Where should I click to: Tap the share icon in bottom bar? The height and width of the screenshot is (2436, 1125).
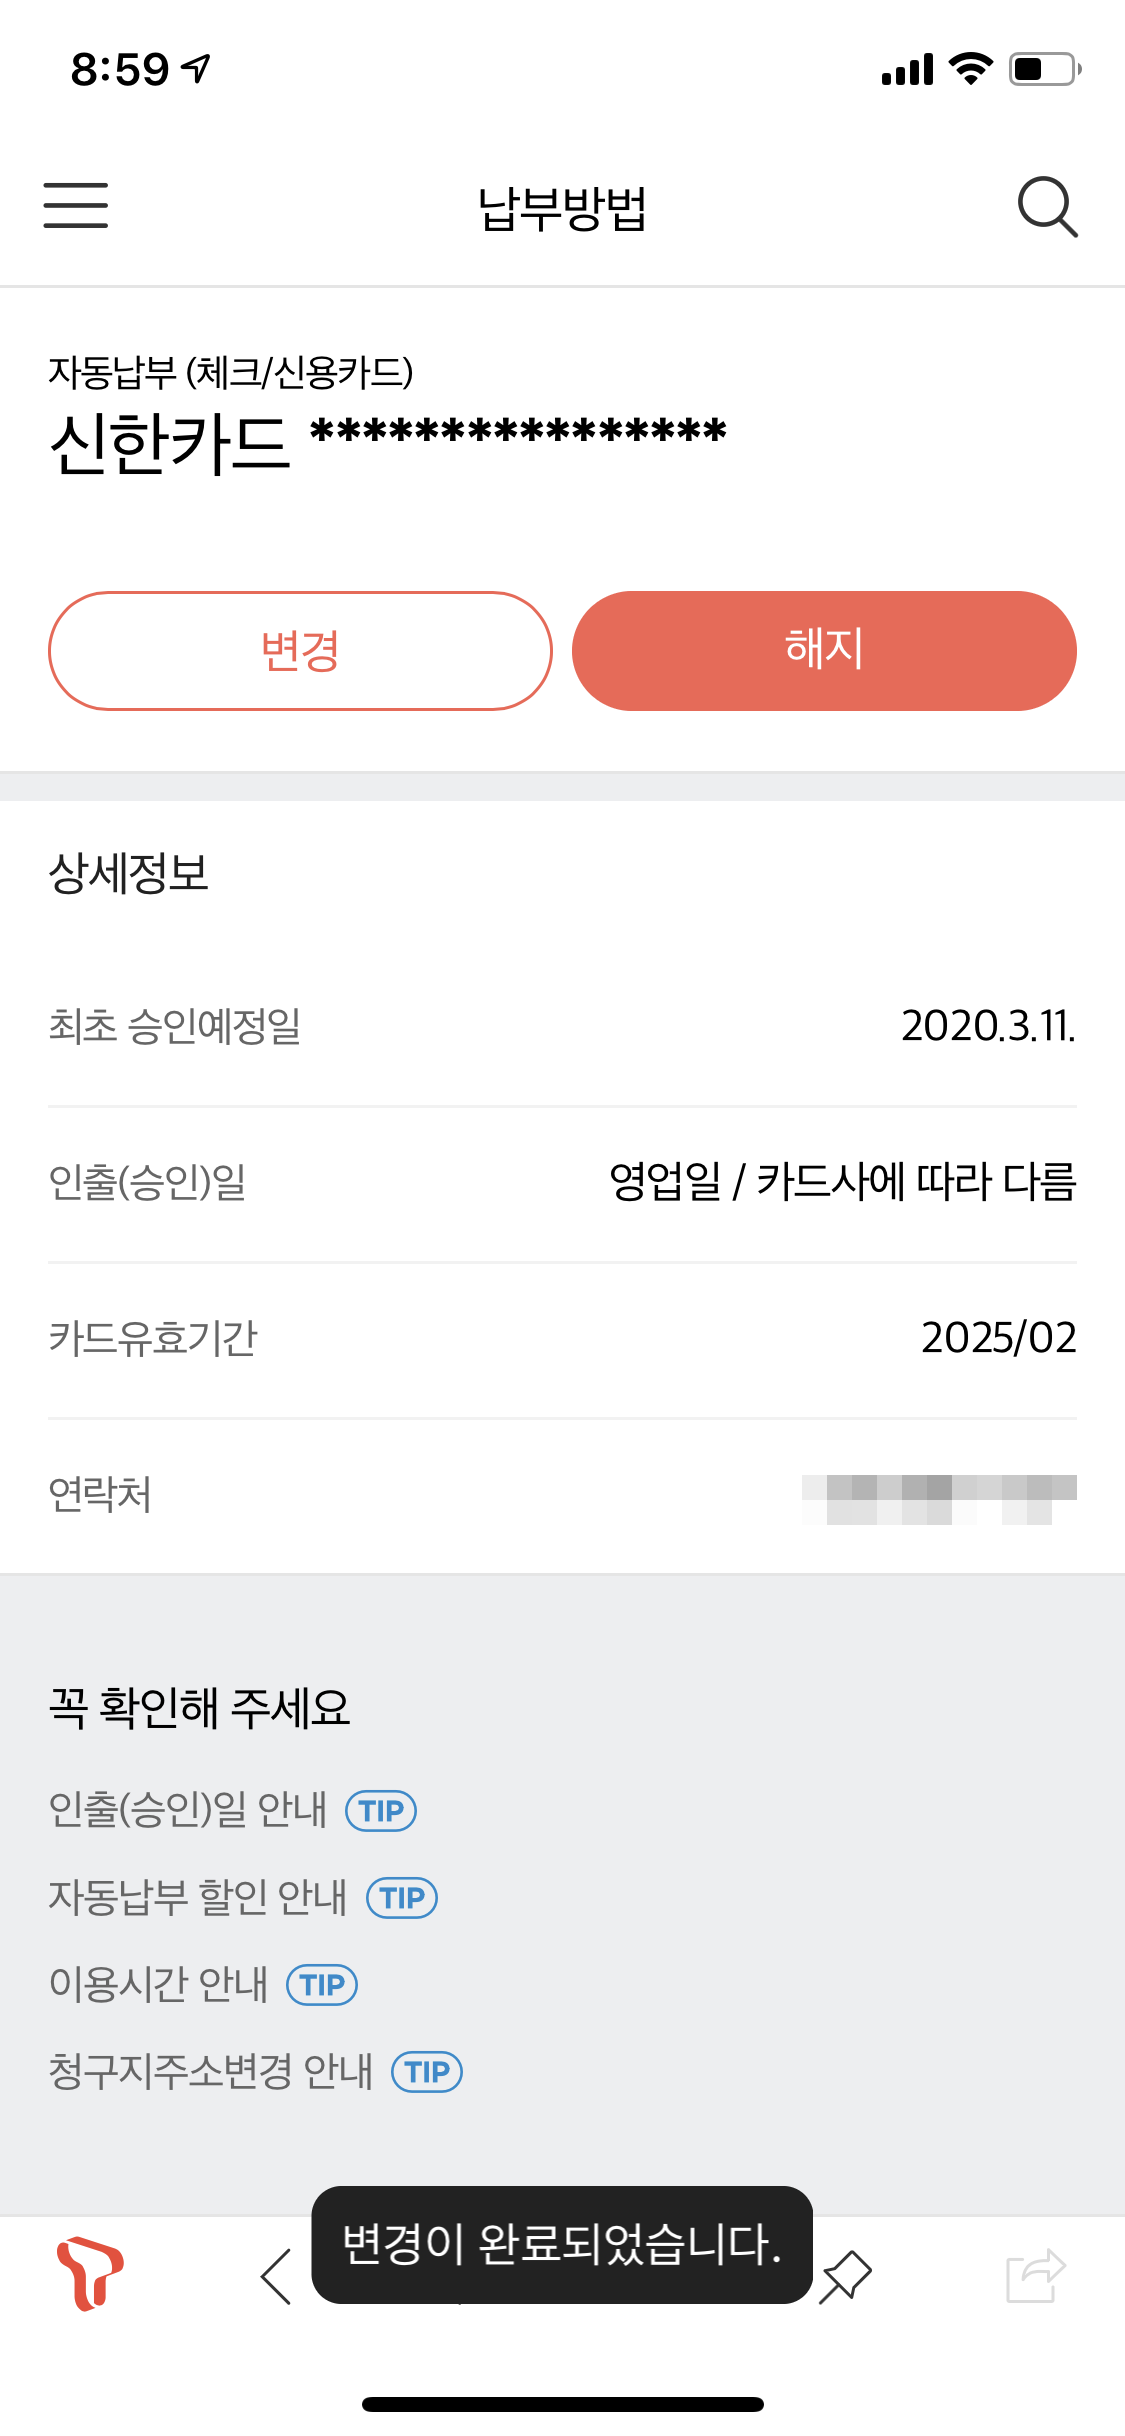(x=1036, y=2276)
